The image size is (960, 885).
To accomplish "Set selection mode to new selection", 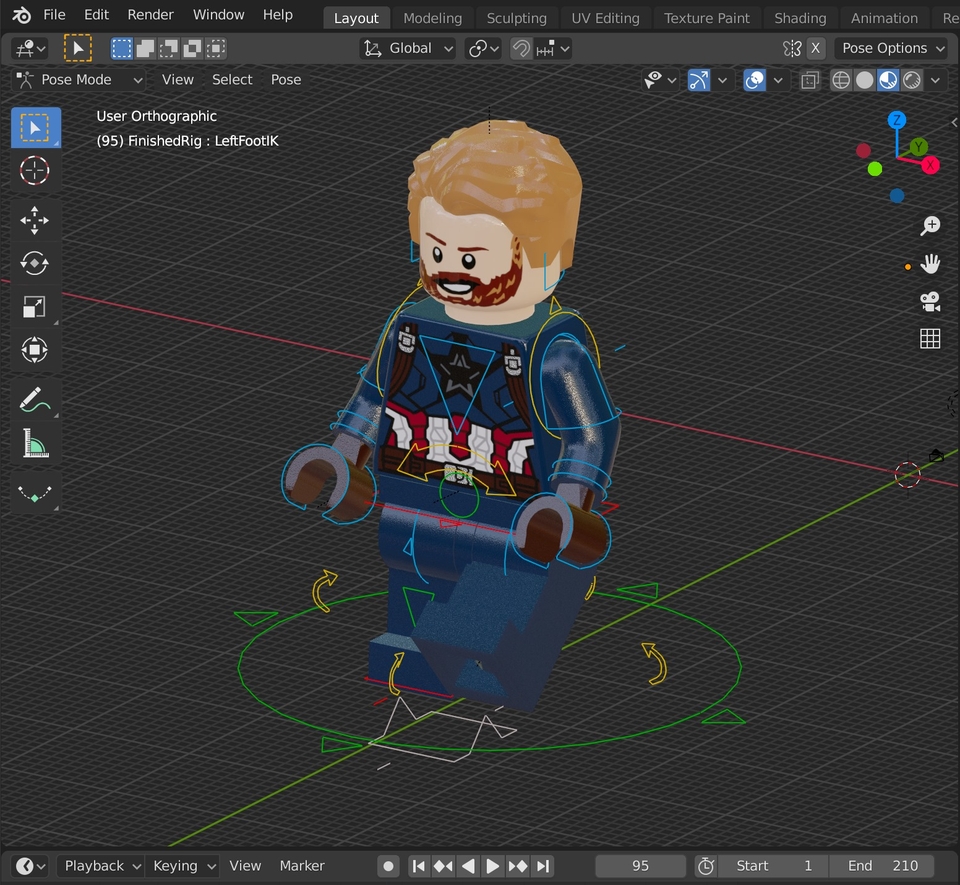I will [121, 48].
